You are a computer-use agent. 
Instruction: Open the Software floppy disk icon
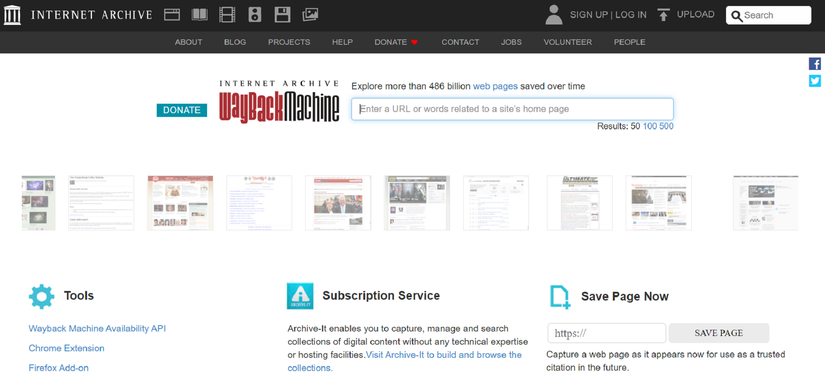click(283, 15)
